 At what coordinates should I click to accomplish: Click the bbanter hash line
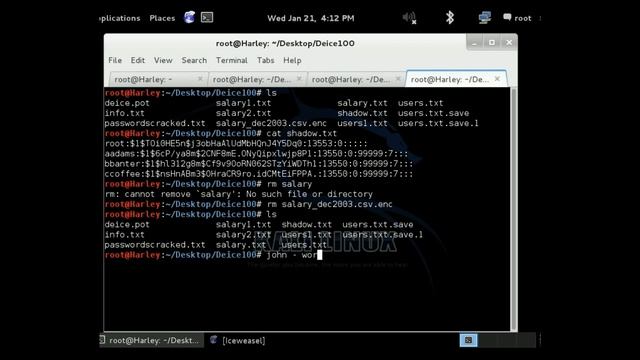259,164
